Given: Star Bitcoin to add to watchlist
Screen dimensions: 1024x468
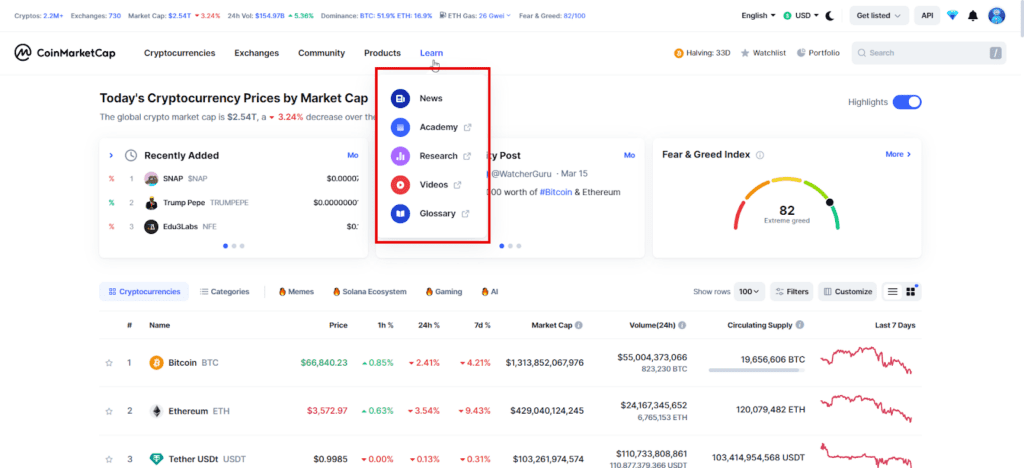Looking at the screenshot, I should point(109,363).
